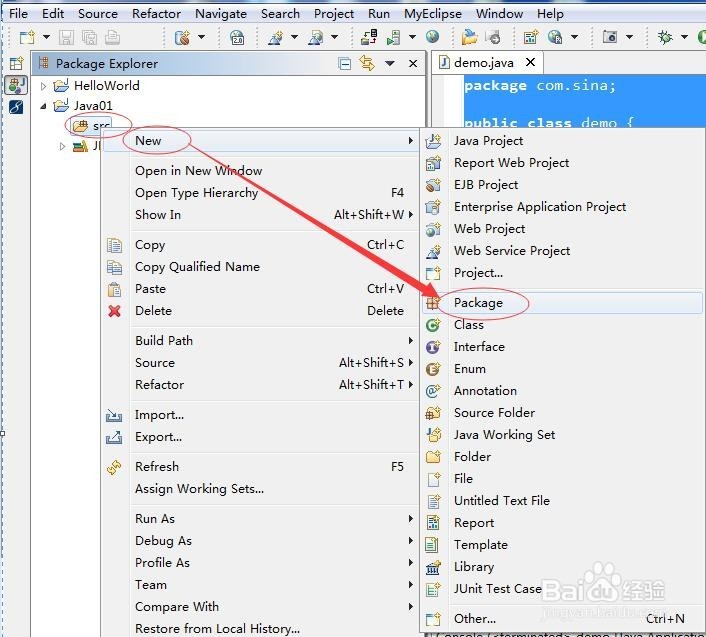Open the dropdown next to New toolbar icon
706x637 pixels.
pyautogui.click(x=46, y=37)
